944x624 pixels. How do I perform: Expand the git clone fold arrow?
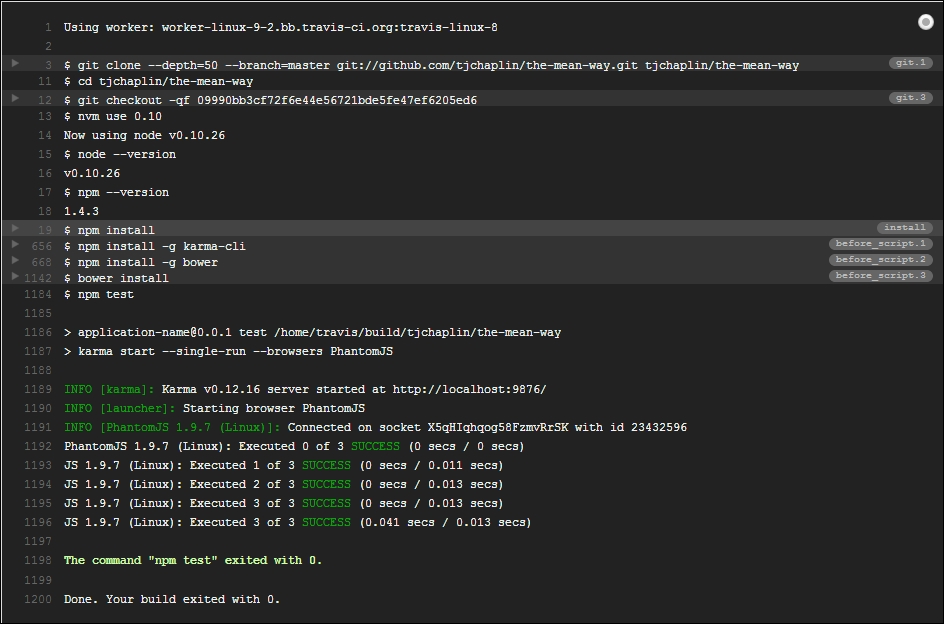click(x=16, y=63)
